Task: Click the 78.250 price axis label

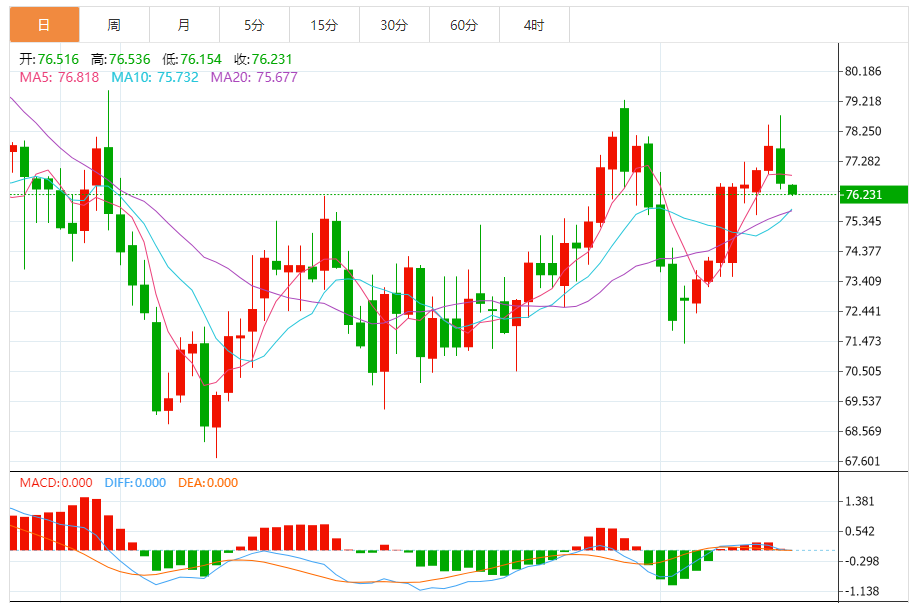Action: click(x=863, y=131)
